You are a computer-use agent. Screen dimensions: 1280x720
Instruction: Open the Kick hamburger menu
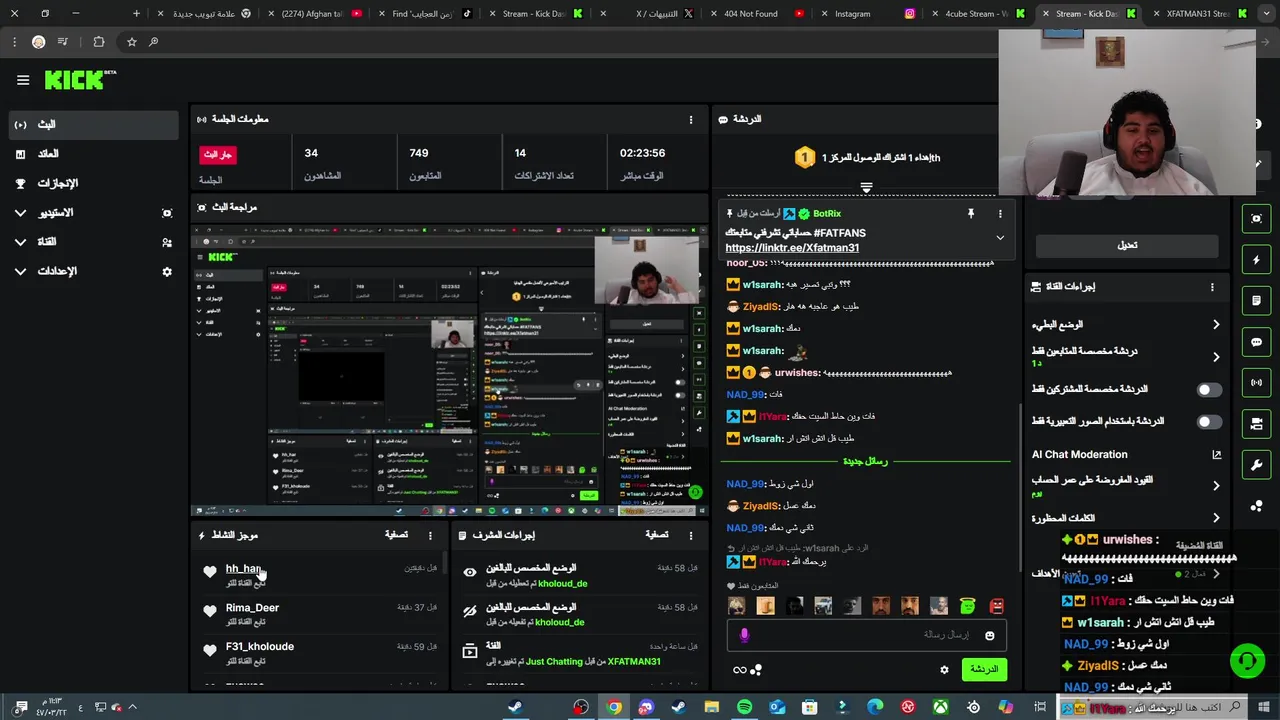(x=23, y=80)
